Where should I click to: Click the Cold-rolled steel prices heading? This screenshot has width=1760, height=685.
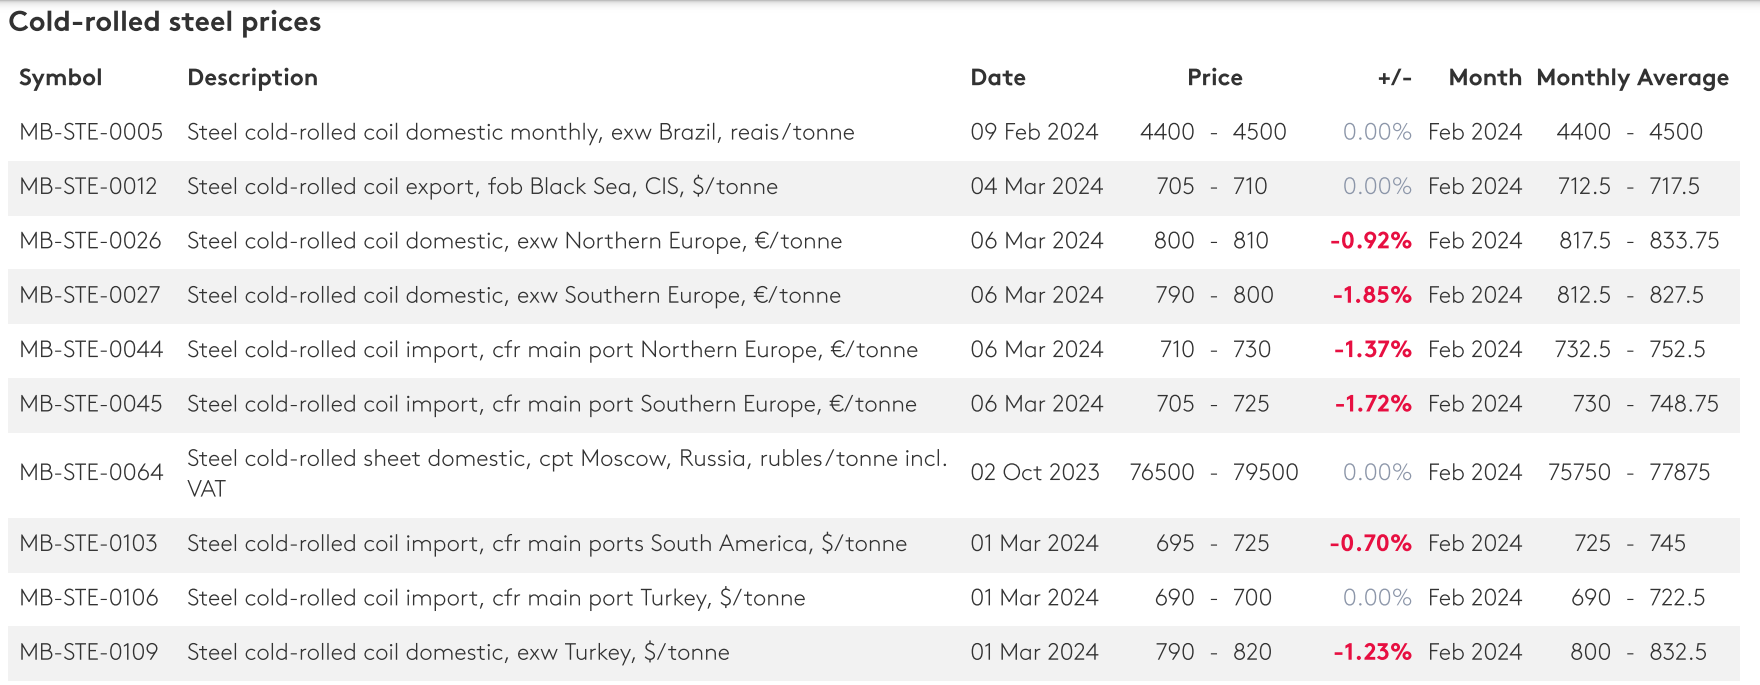tap(165, 22)
